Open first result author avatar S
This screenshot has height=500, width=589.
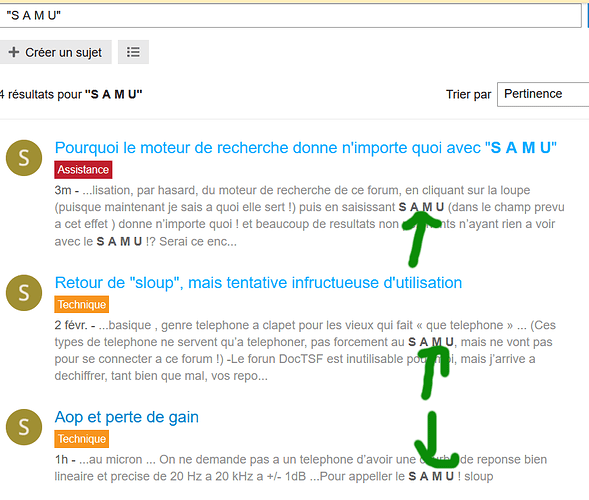pyautogui.click(x=24, y=158)
